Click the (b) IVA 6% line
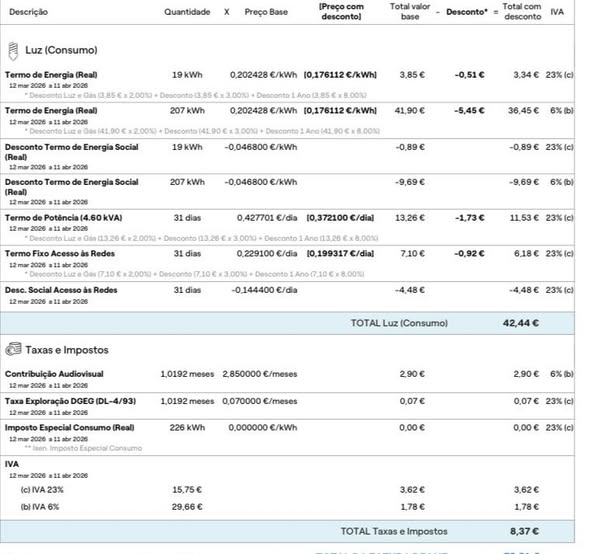Image resolution: width=590 pixels, height=554 pixels. [40, 507]
